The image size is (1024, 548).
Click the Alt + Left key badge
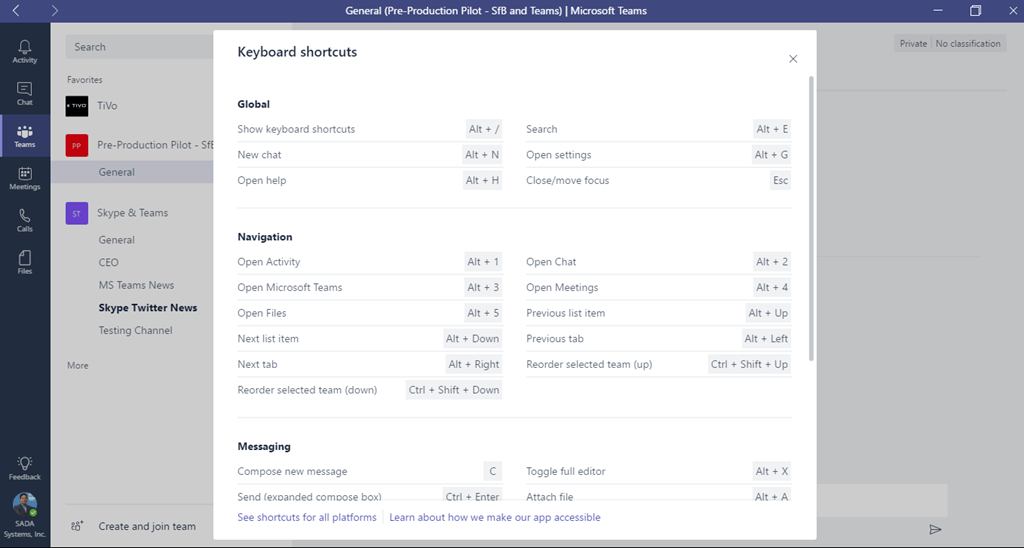click(x=766, y=338)
